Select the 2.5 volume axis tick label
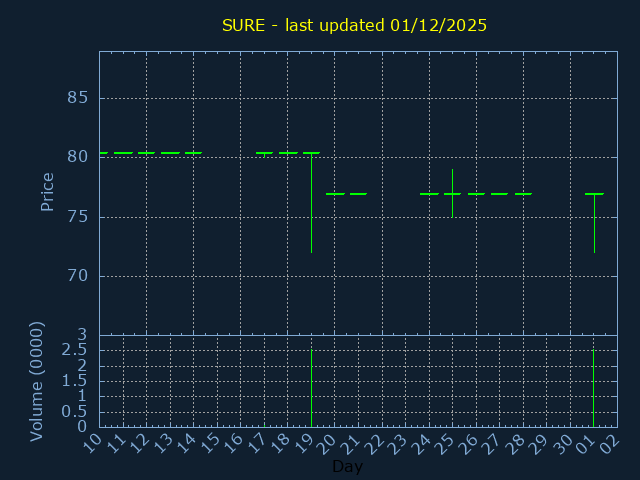Viewport: 640px width, 480px height. click(74, 350)
